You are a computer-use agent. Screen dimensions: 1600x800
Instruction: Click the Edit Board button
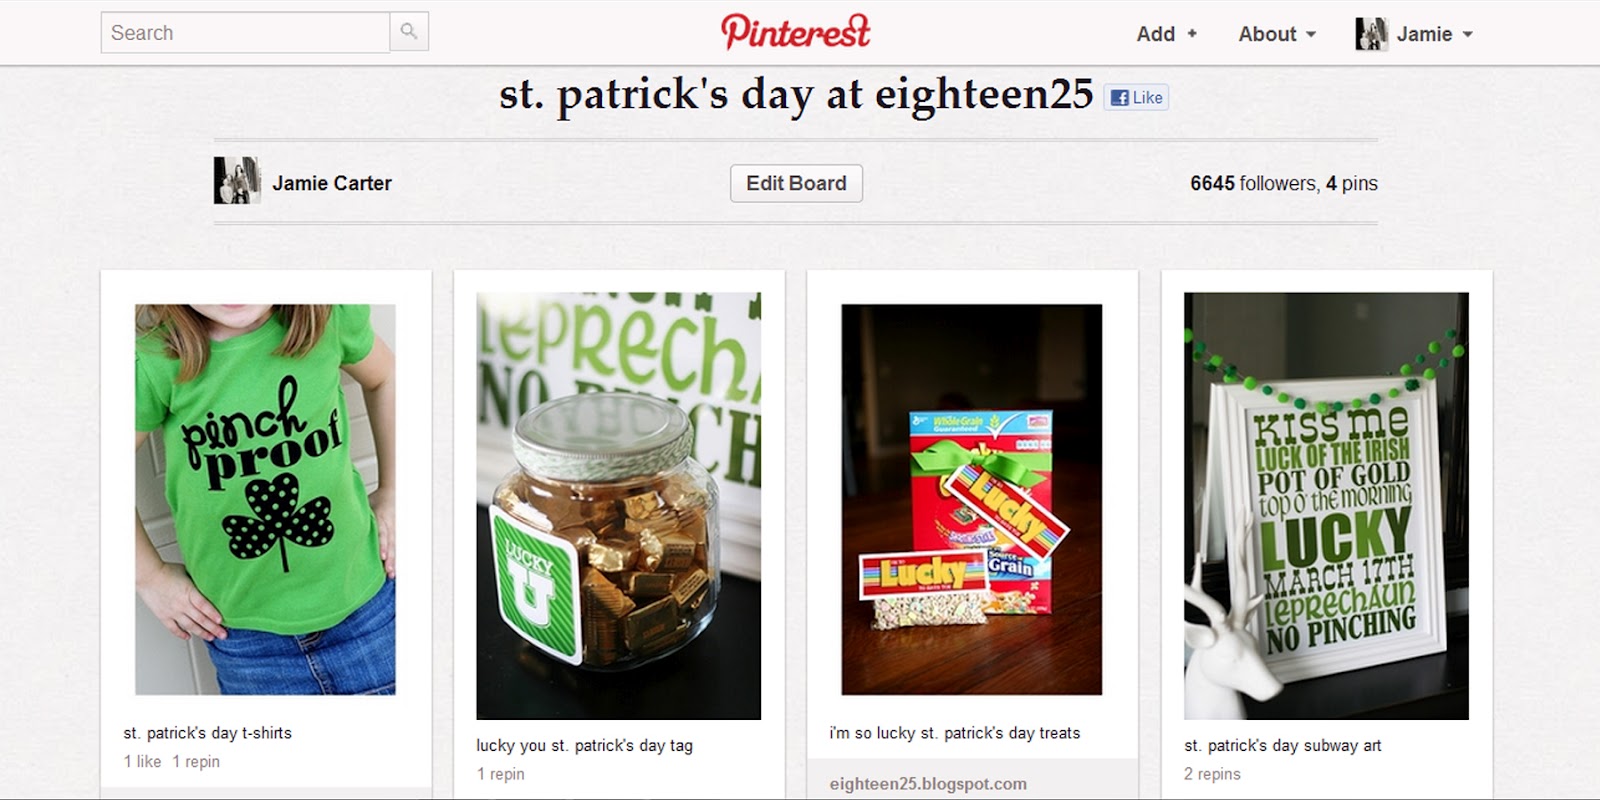tap(796, 183)
